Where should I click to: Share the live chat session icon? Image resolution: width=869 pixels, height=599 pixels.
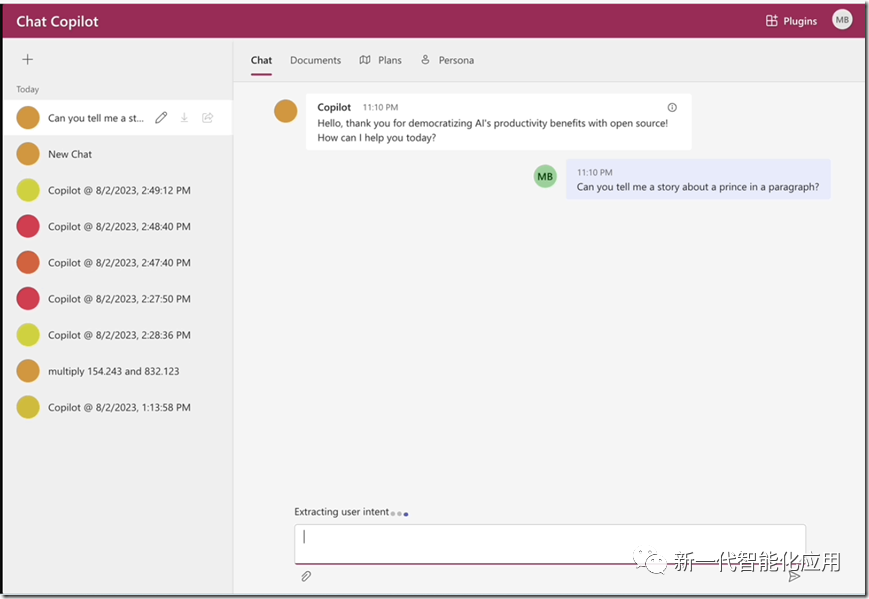pyautogui.click(x=208, y=117)
